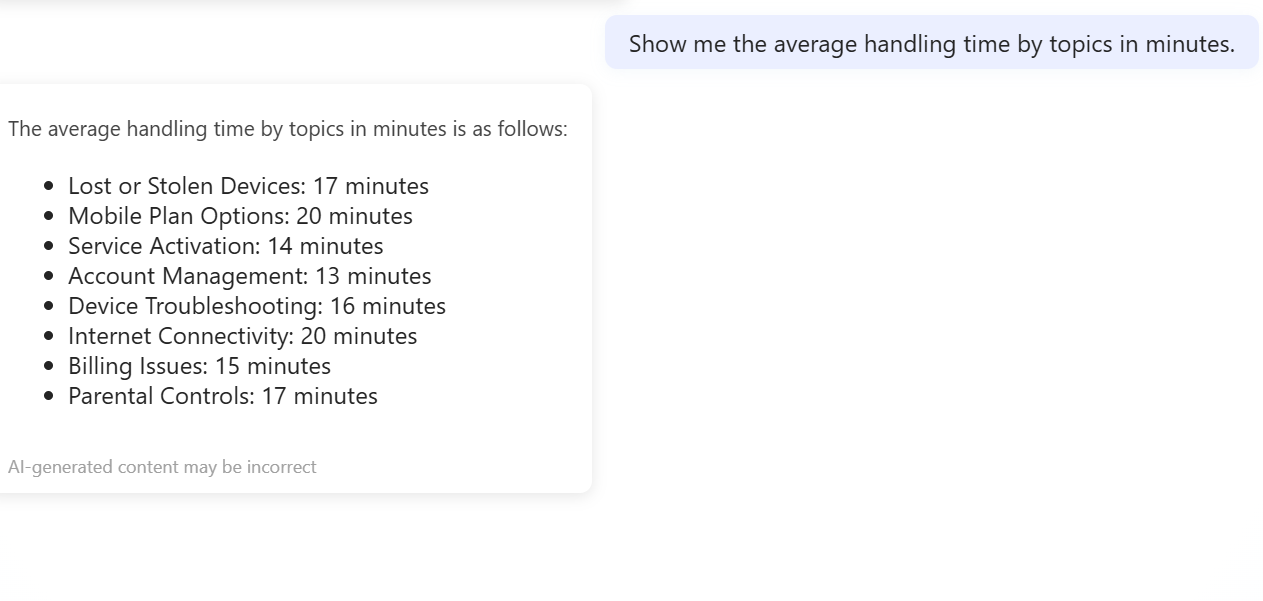
Task: Click the bullet before Lost or Stolen Devices
Action: point(49,186)
